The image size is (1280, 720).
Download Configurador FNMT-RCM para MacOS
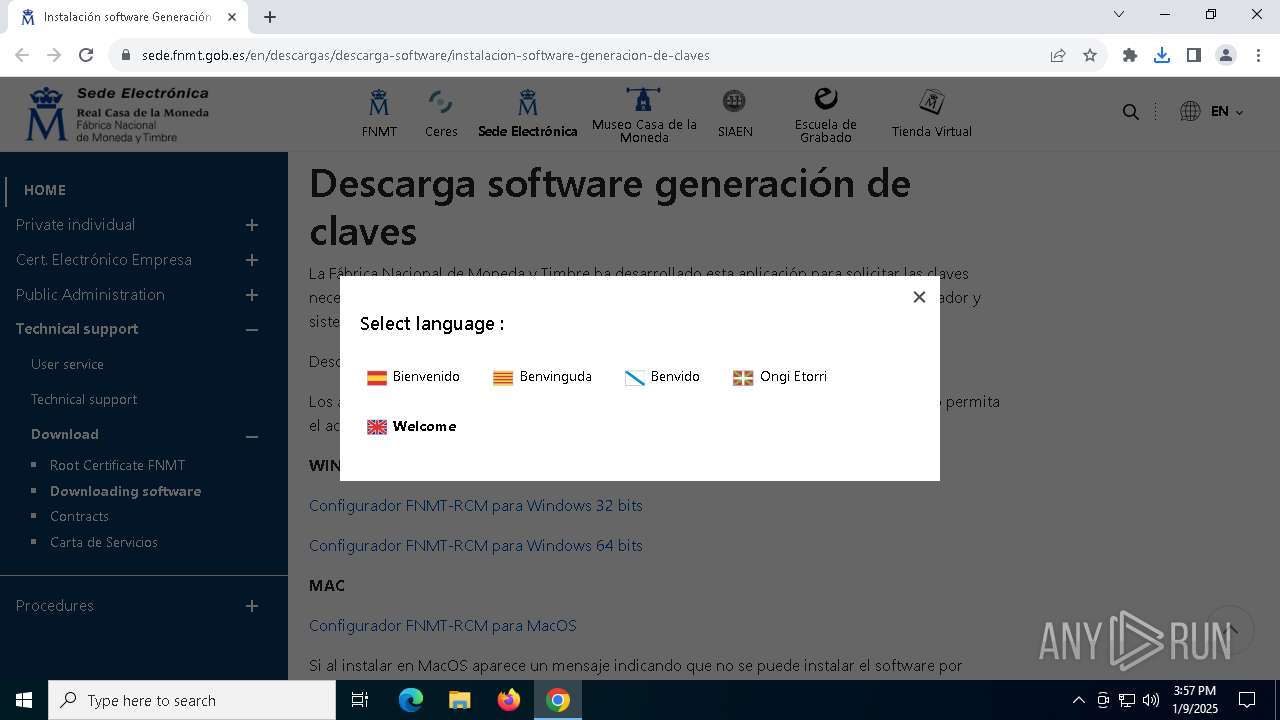tap(443, 626)
